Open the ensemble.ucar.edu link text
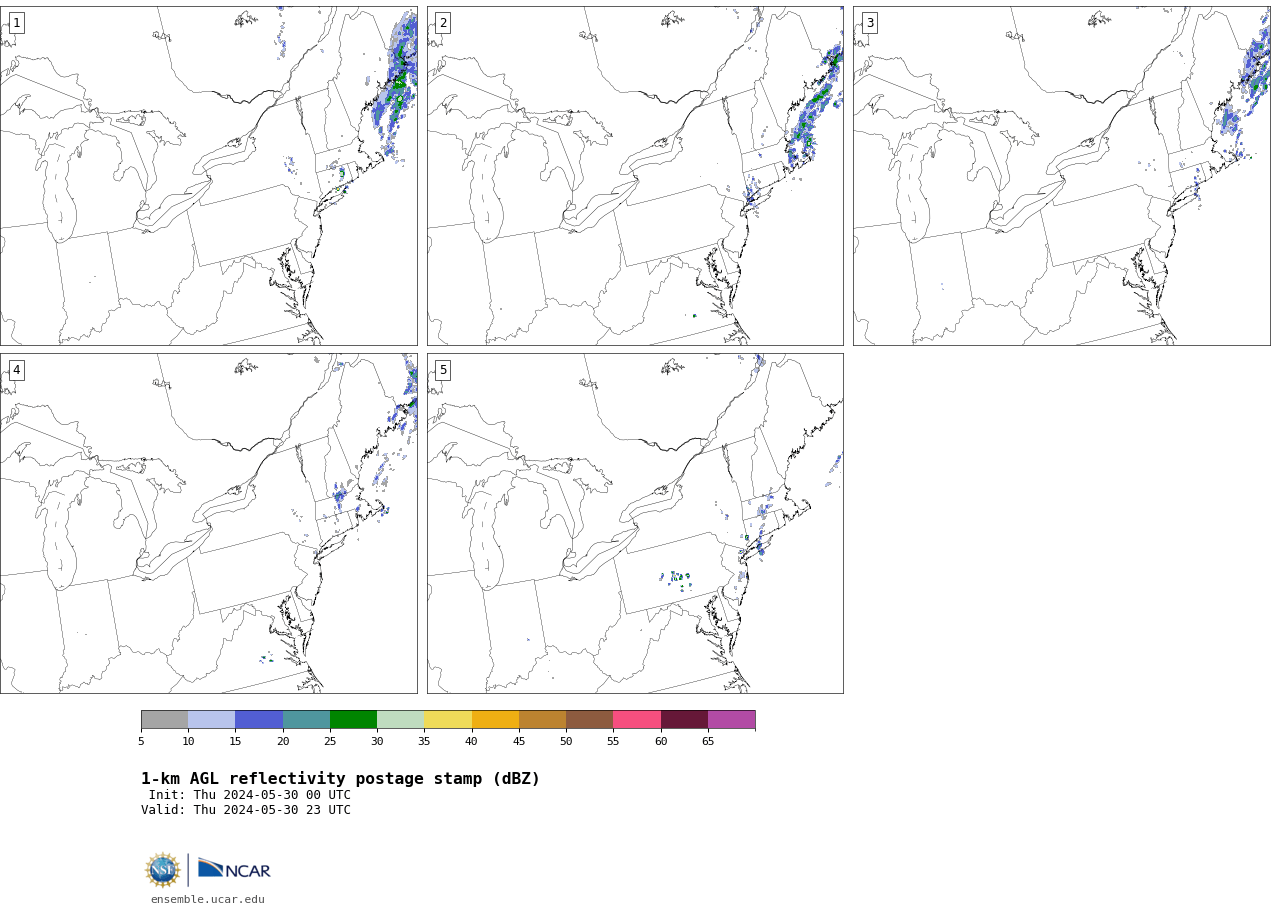1280x910 pixels. (208, 899)
